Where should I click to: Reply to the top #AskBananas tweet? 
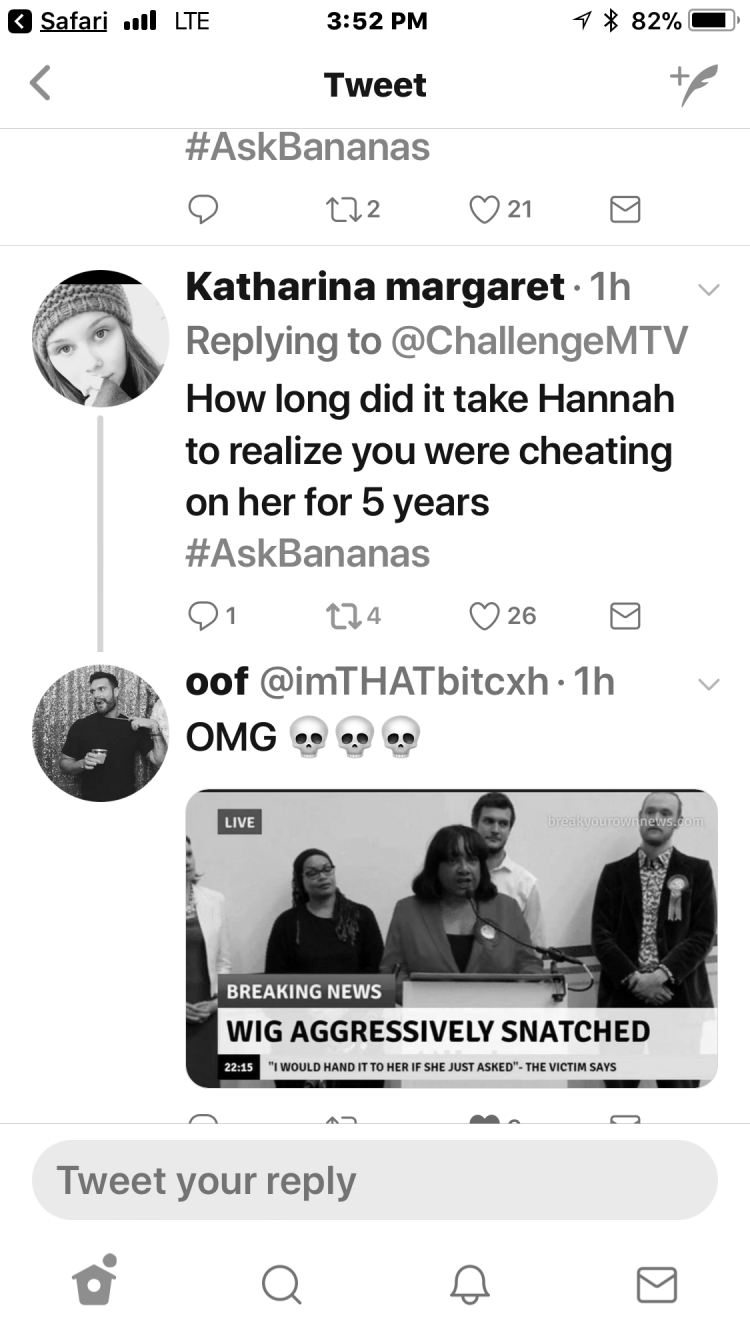[203, 209]
